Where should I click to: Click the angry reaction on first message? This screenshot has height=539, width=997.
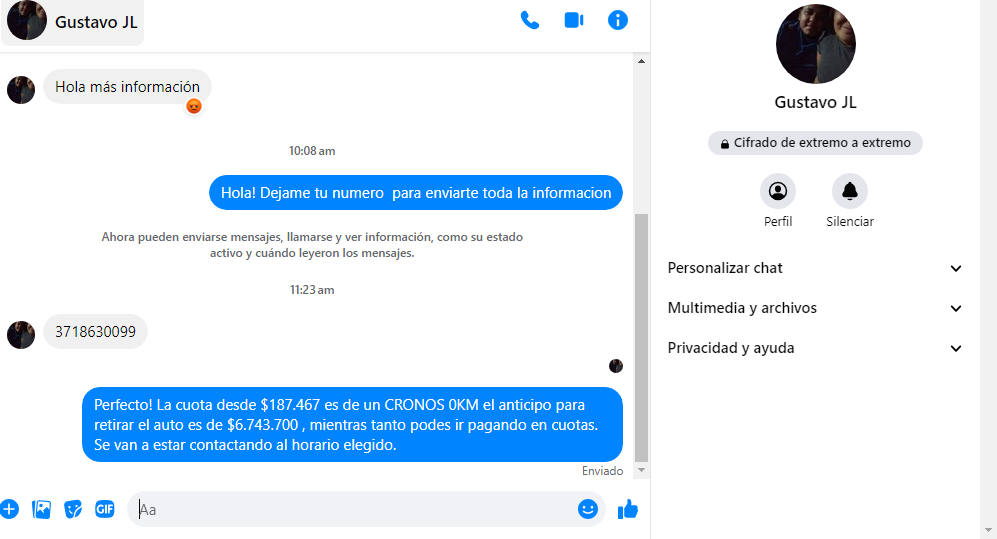point(194,106)
